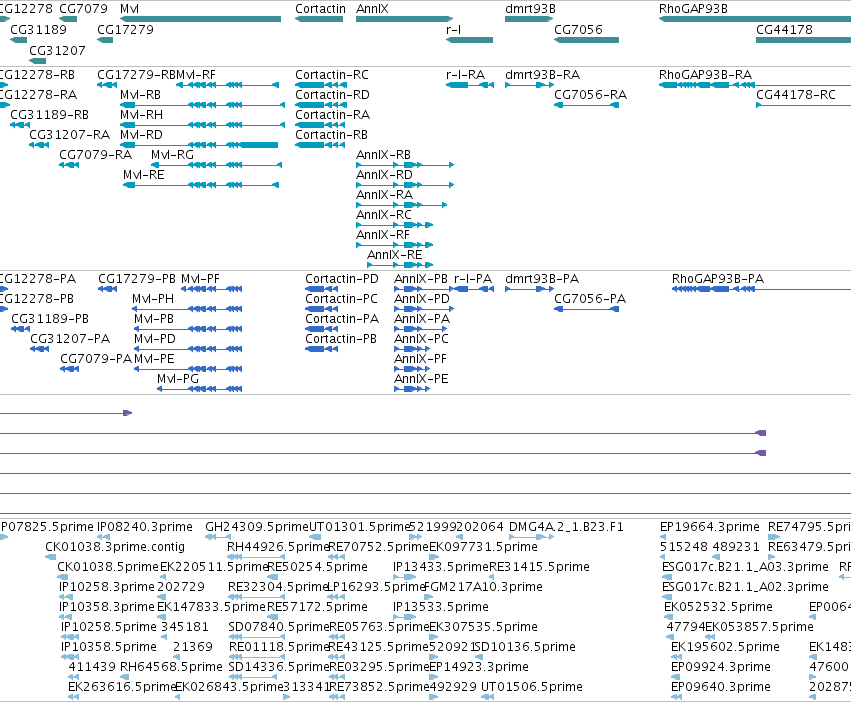Select EST EP09640.3prime
This screenshot has width=851, height=702.
coord(721,687)
